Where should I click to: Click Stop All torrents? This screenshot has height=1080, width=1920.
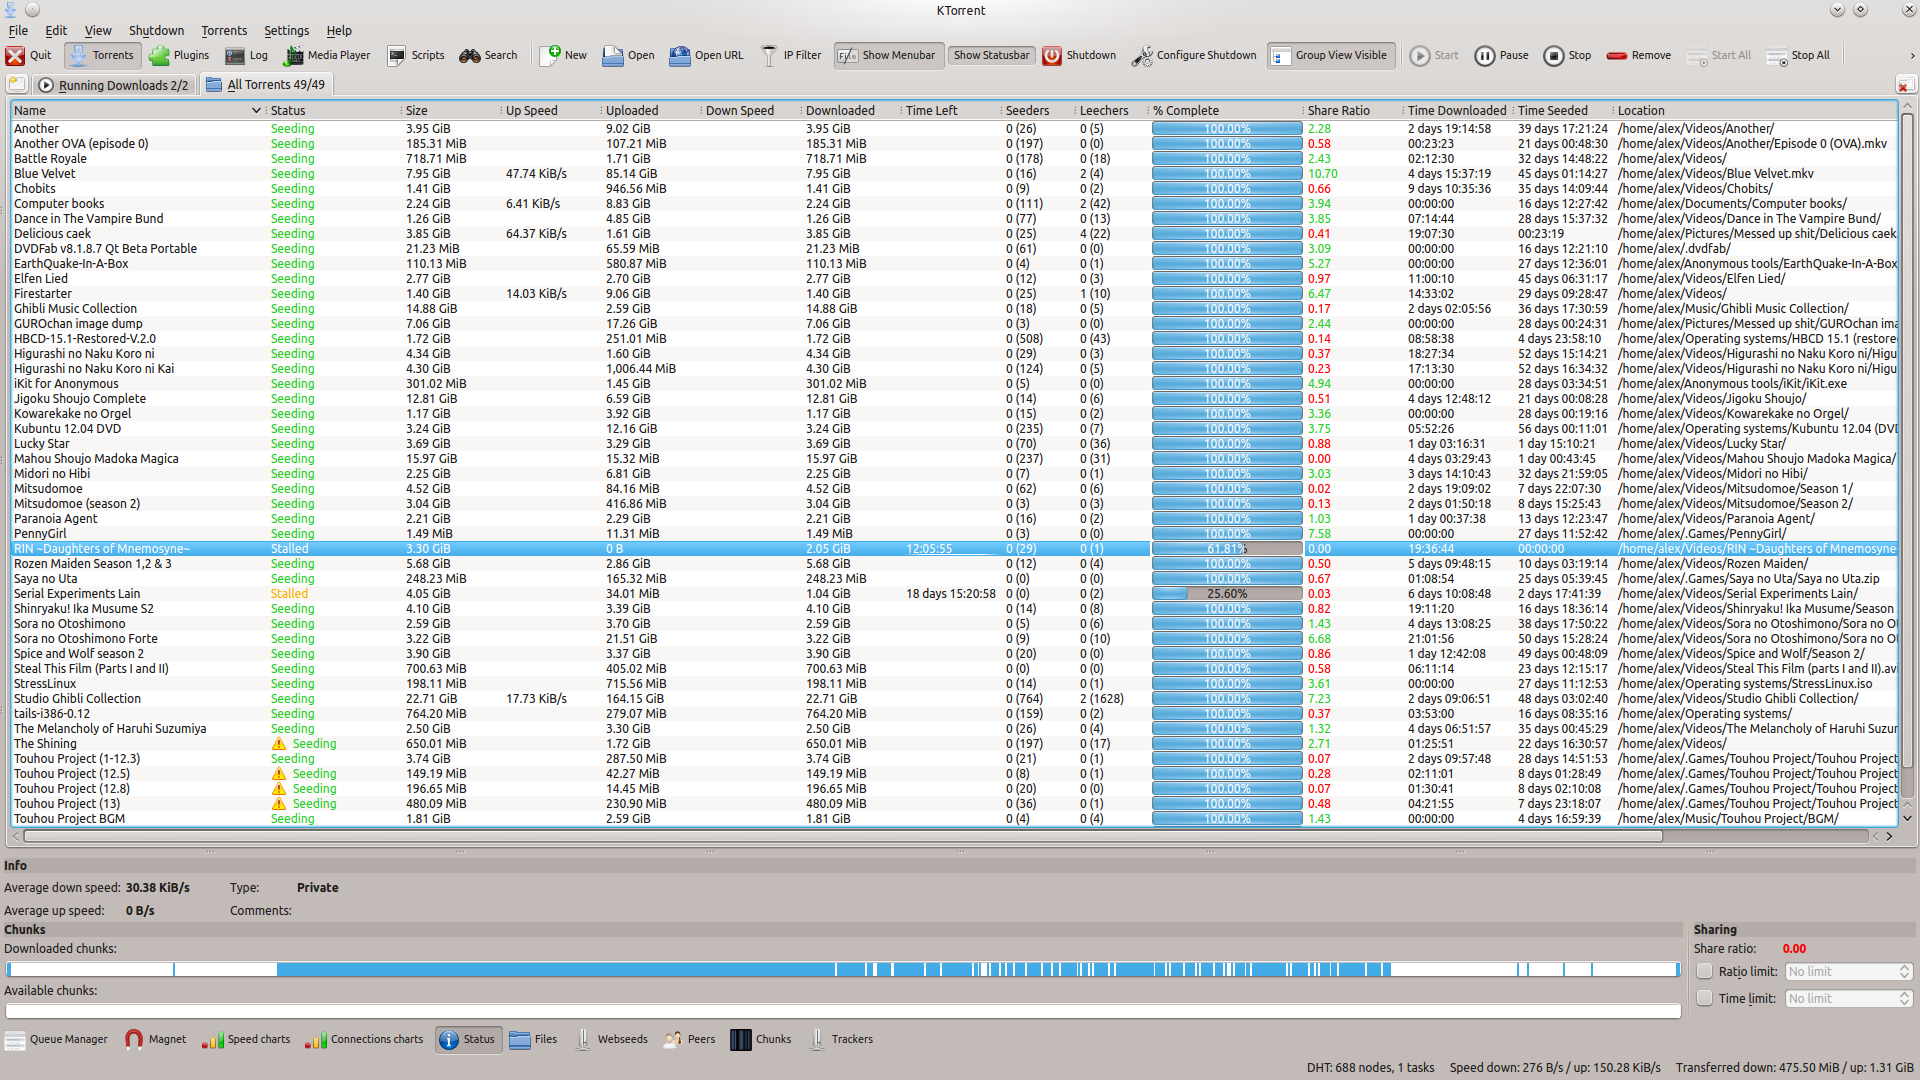pyautogui.click(x=1797, y=56)
